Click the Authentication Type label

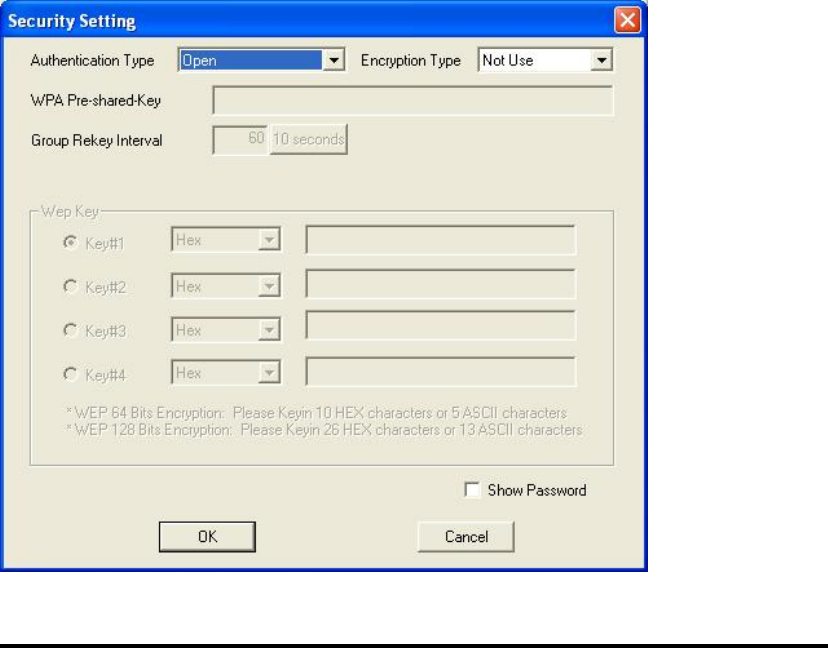click(x=92, y=61)
